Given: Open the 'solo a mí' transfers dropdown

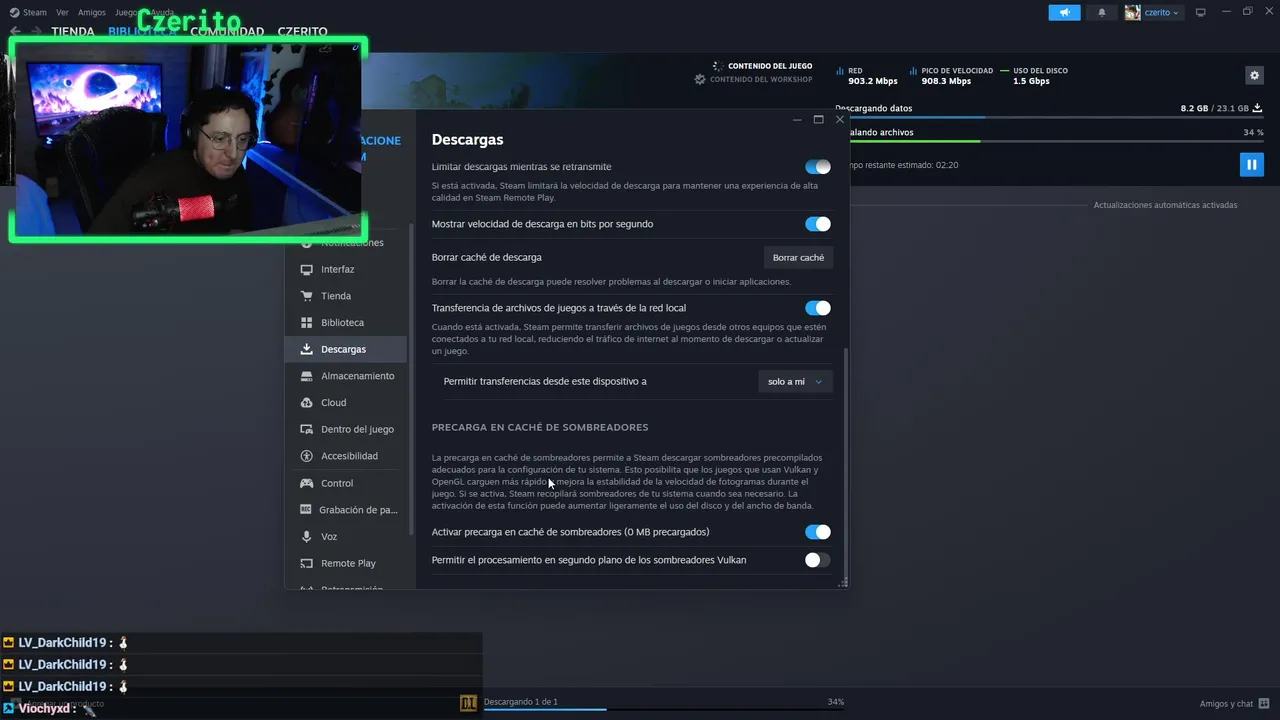Looking at the screenshot, I should [795, 381].
